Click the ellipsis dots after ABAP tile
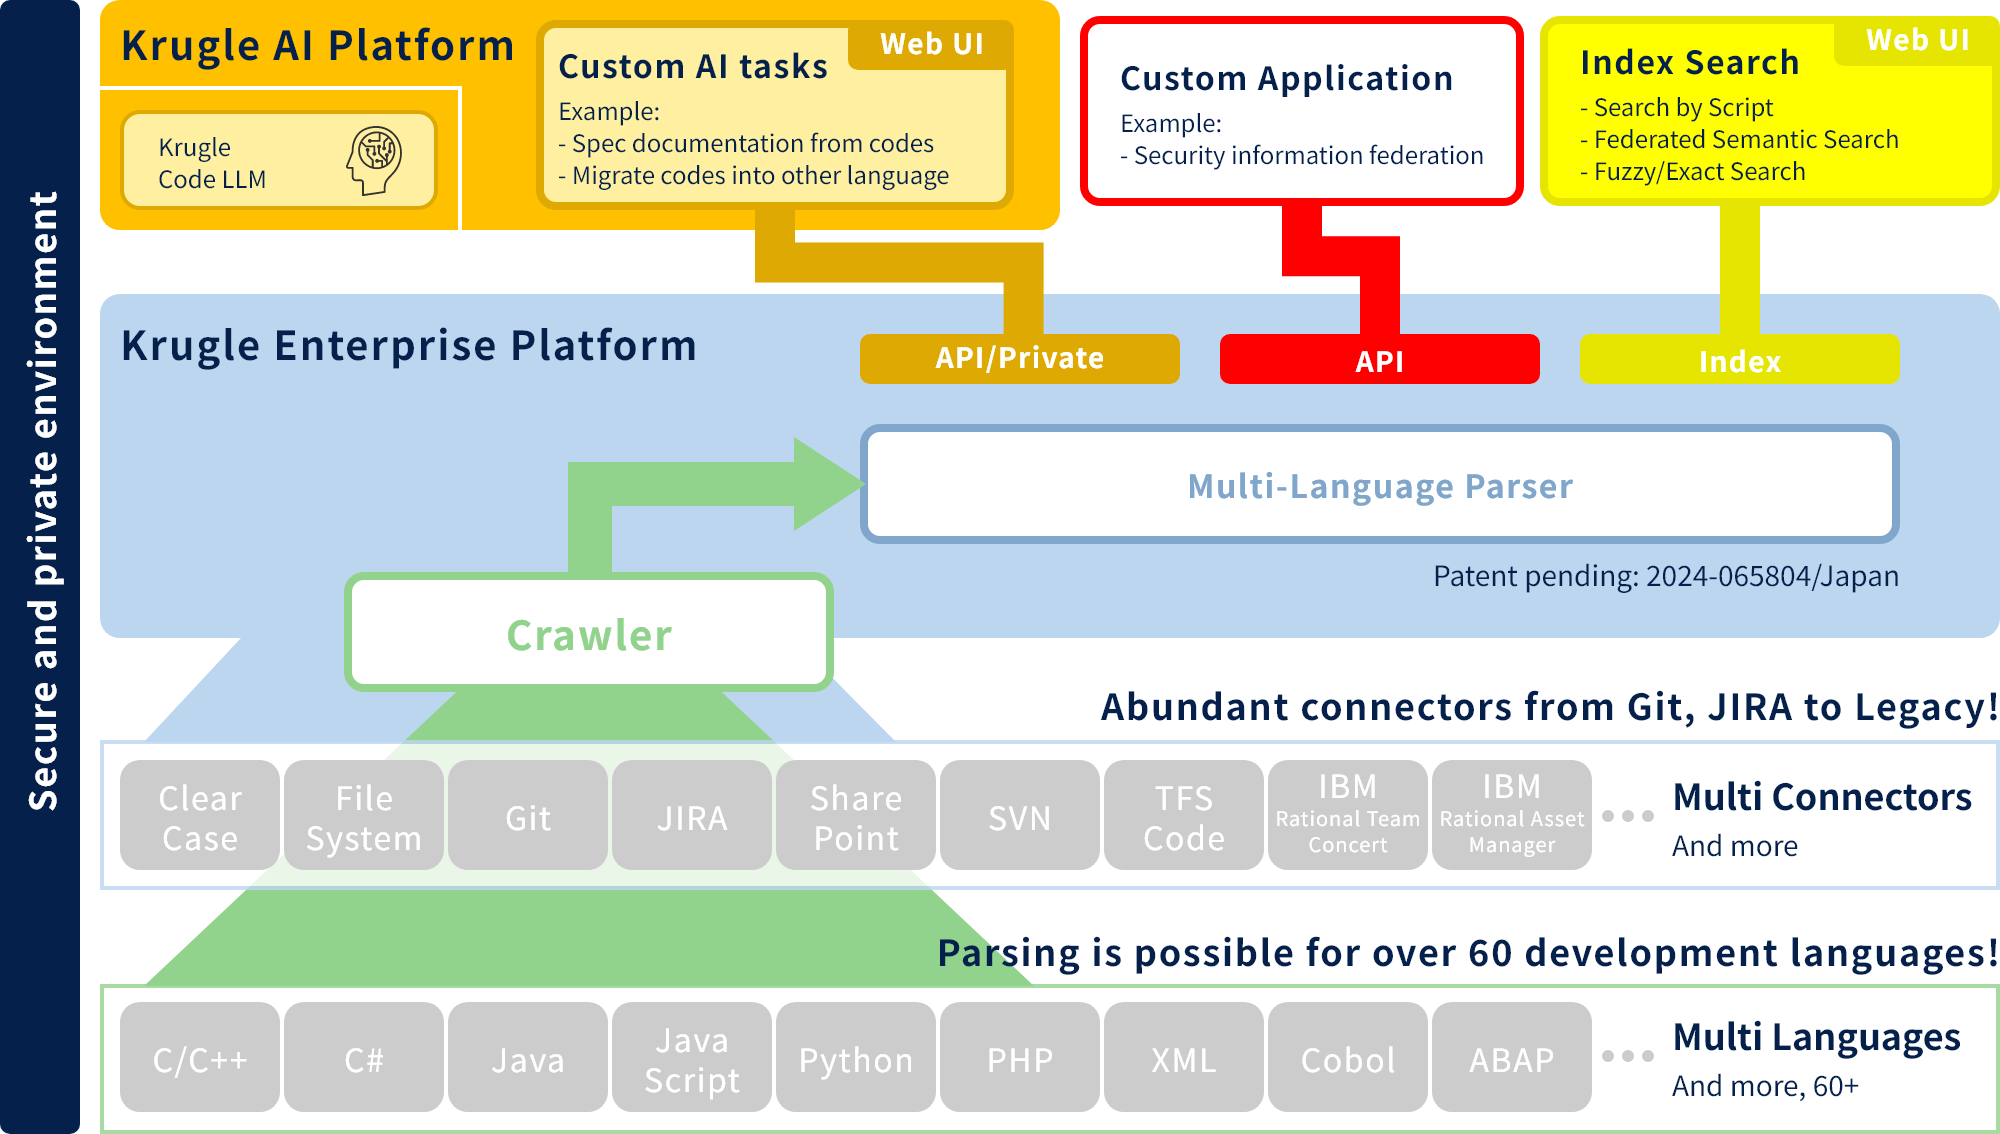The height and width of the screenshot is (1134, 2000). coord(1627,1056)
